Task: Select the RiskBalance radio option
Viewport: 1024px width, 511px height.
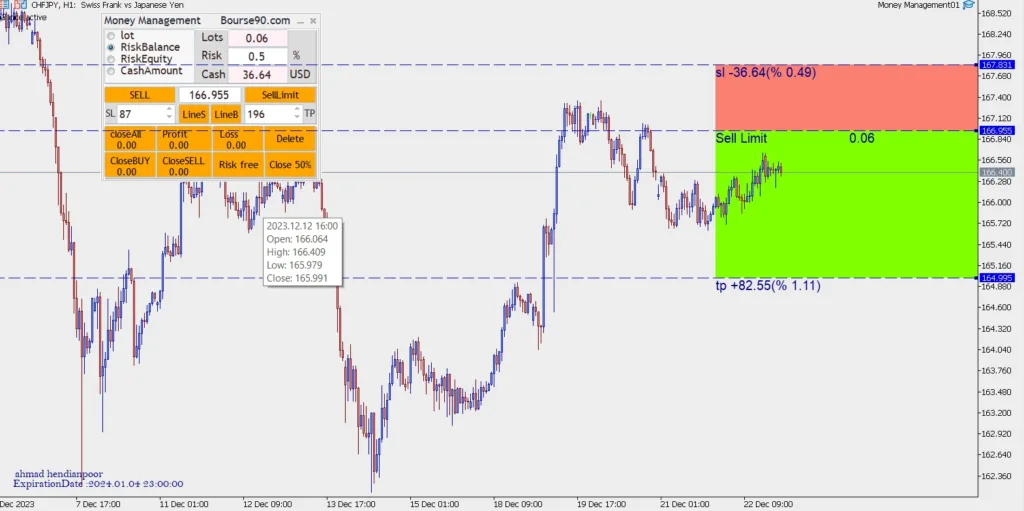Action: point(110,48)
